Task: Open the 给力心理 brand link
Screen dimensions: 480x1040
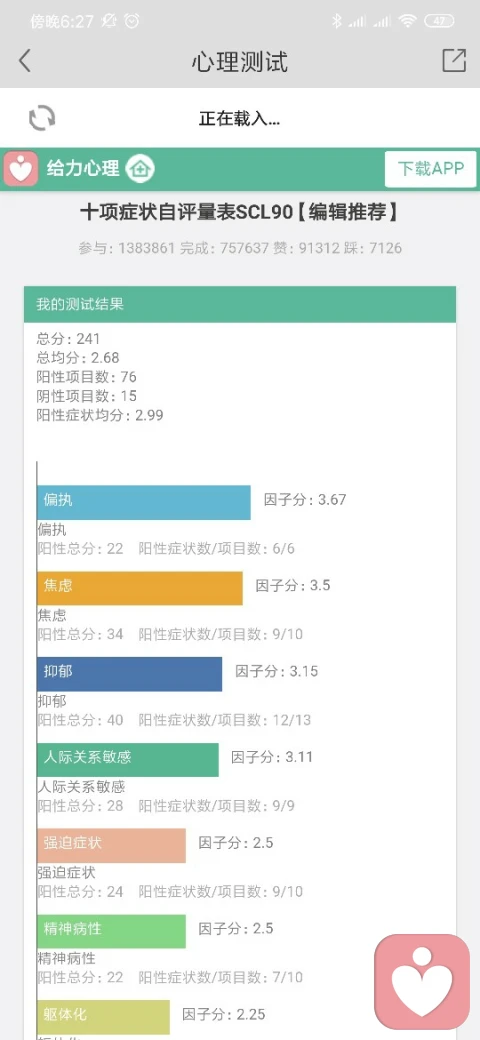Action: tap(83, 168)
